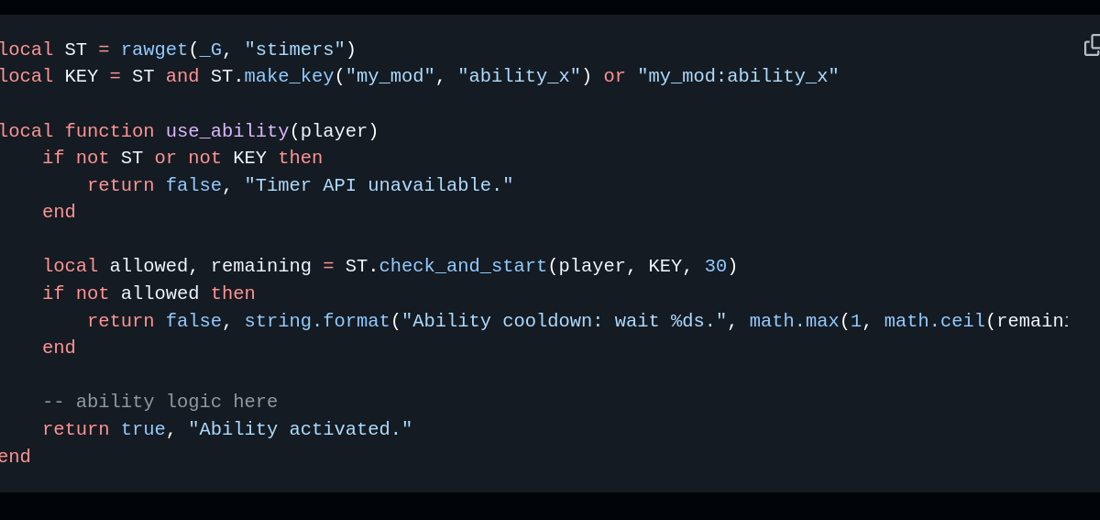Screen dimensions: 1100x520
Task: Click the true return value
Action: [x=143, y=429]
